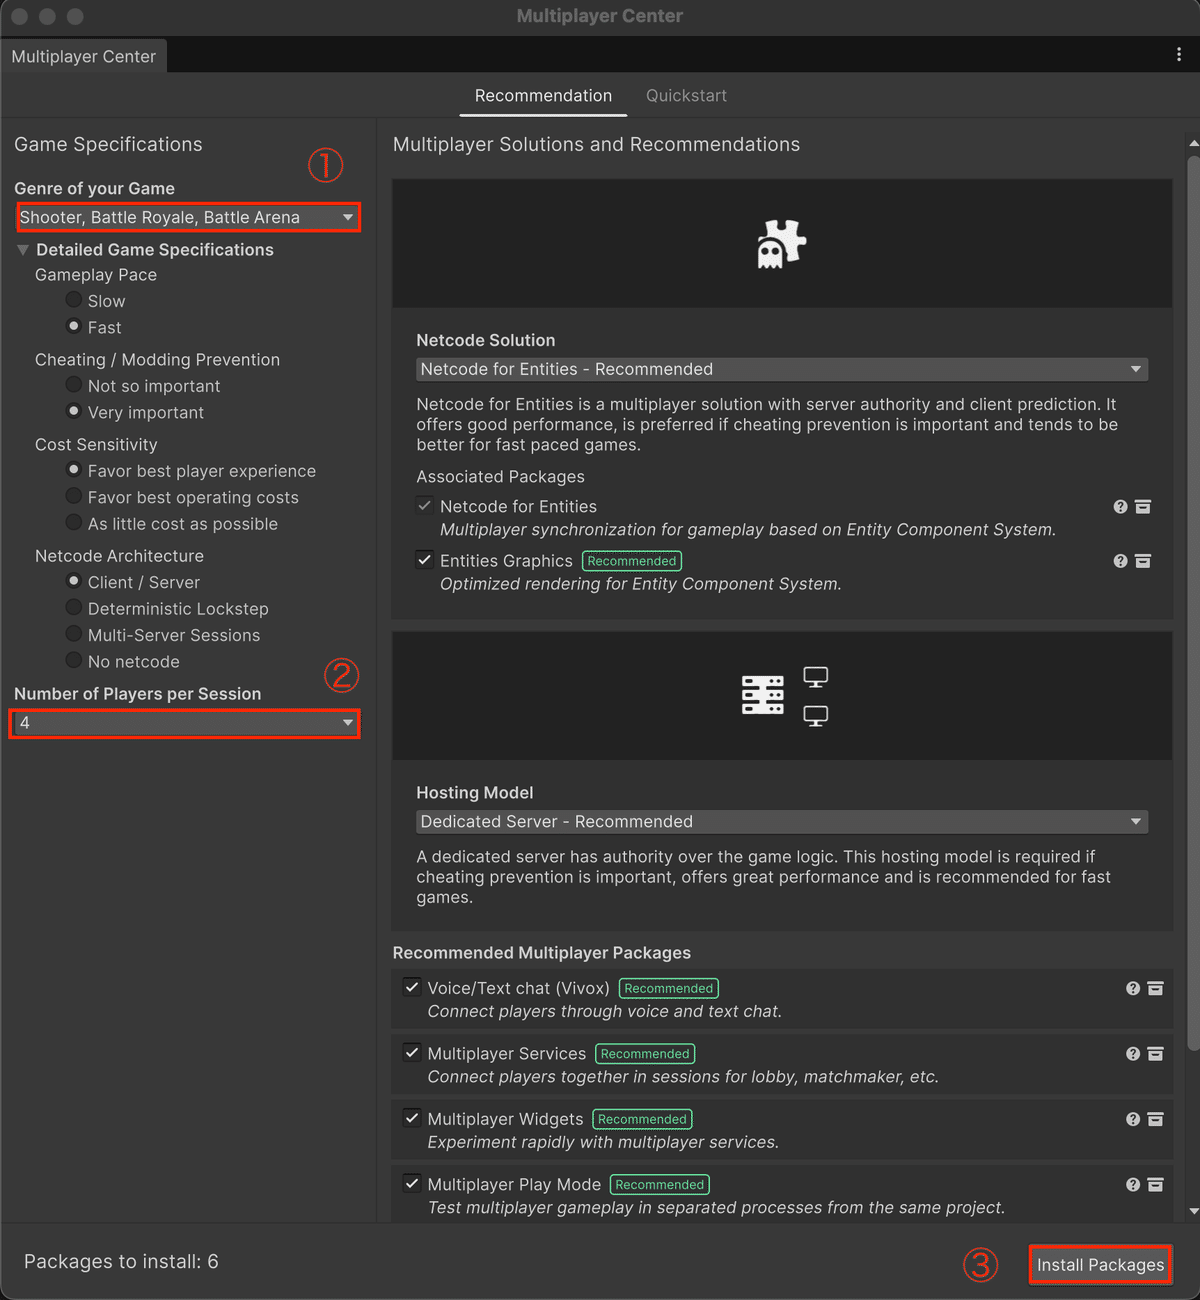Image resolution: width=1200 pixels, height=1300 pixels.
Task: Select the Slow gameplay pace option
Action: (74, 300)
